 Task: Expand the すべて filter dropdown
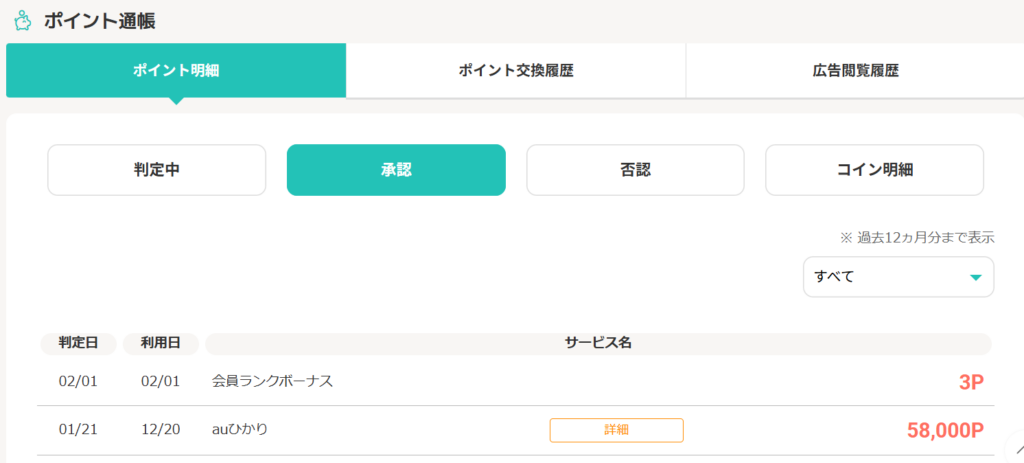click(x=898, y=277)
